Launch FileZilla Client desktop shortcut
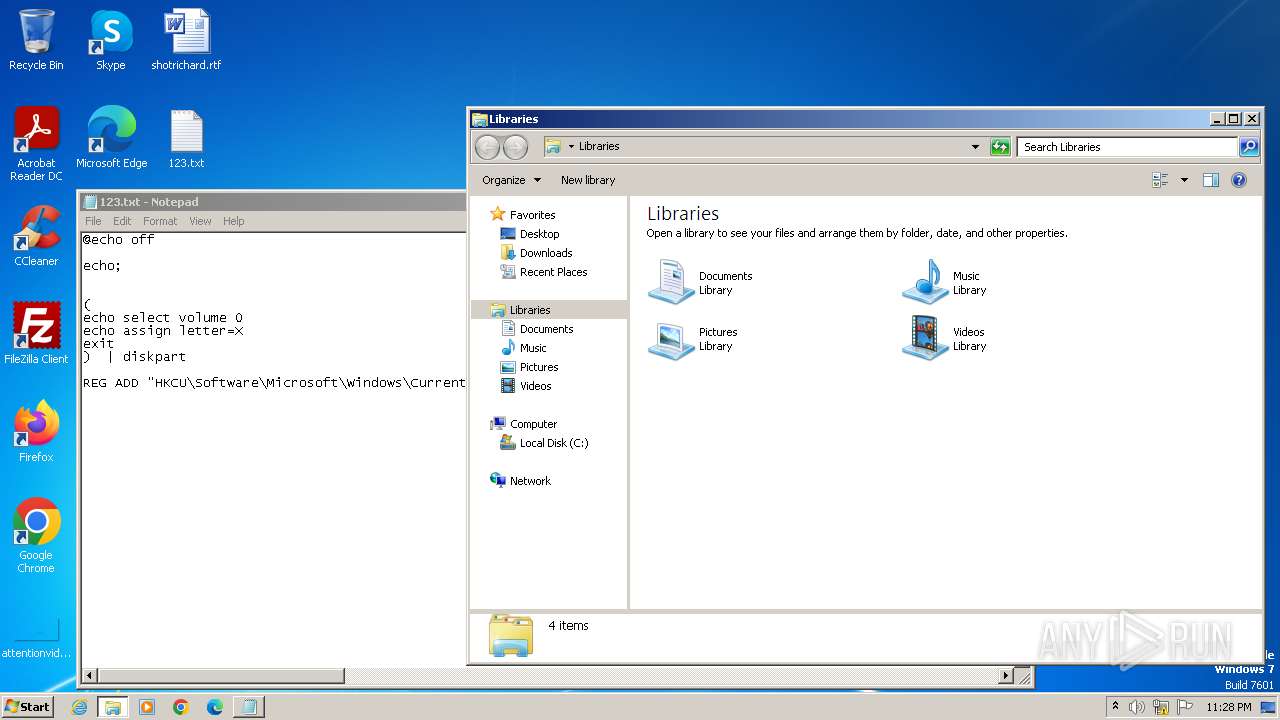The height and width of the screenshot is (720, 1280). 36,334
